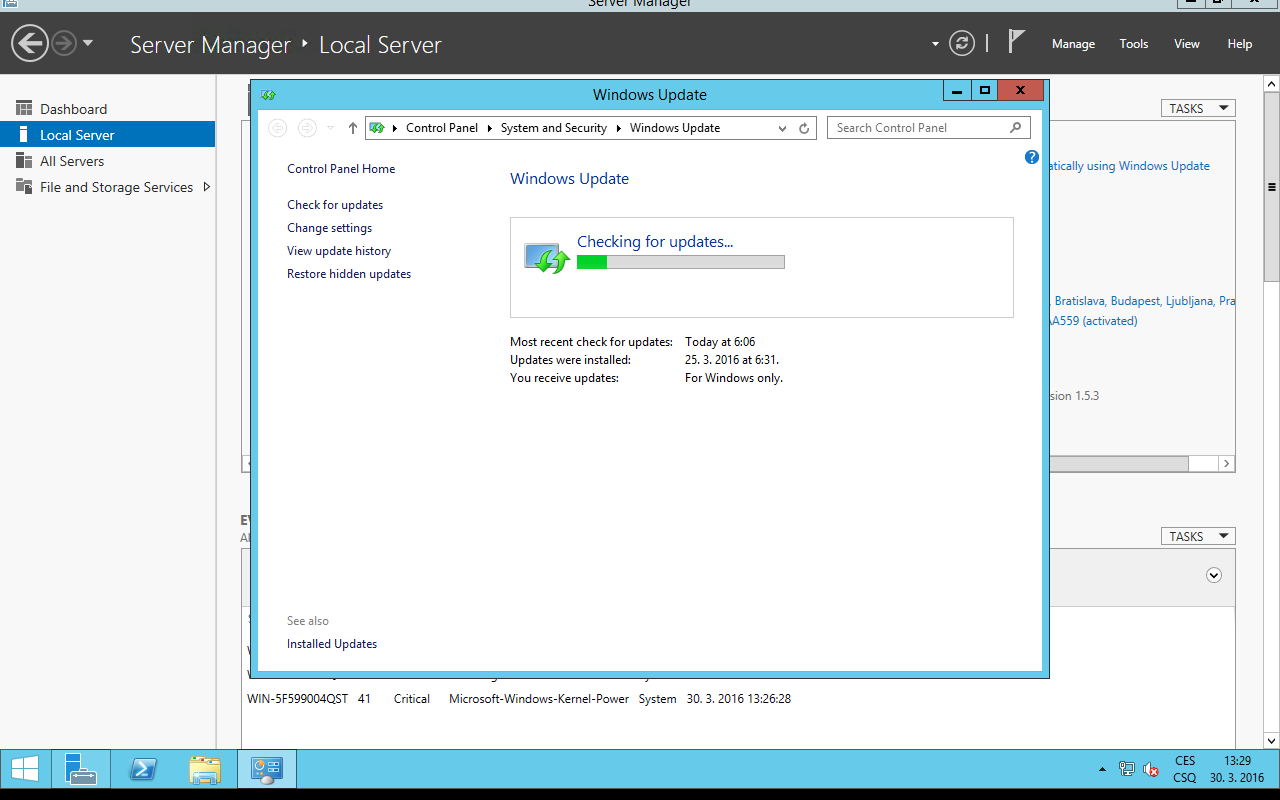Select File and Storage Services
Image resolution: width=1280 pixels, height=800 pixels.
116,187
